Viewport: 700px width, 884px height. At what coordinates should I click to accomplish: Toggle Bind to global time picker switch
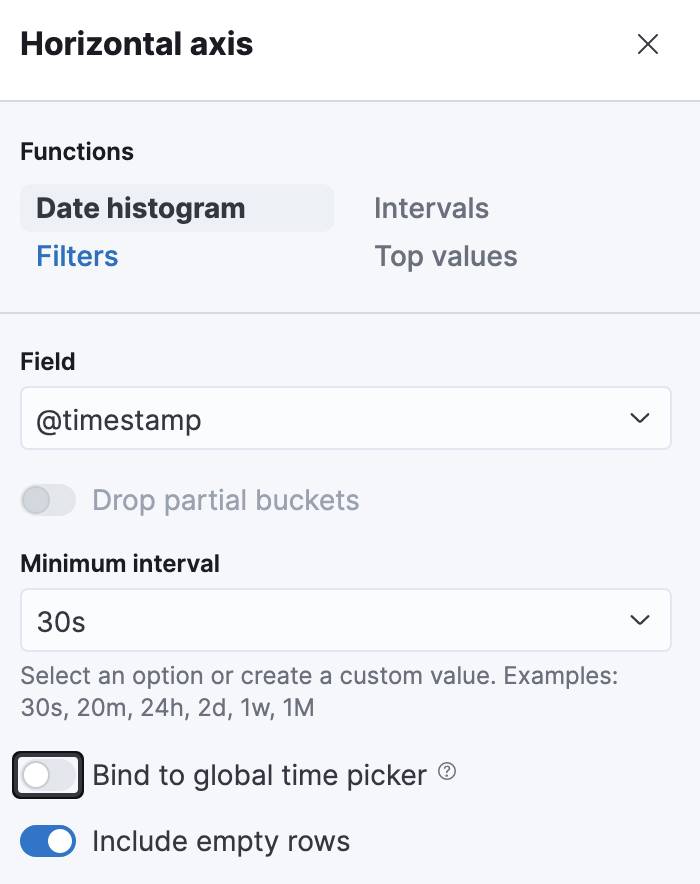[x=48, y=775]
